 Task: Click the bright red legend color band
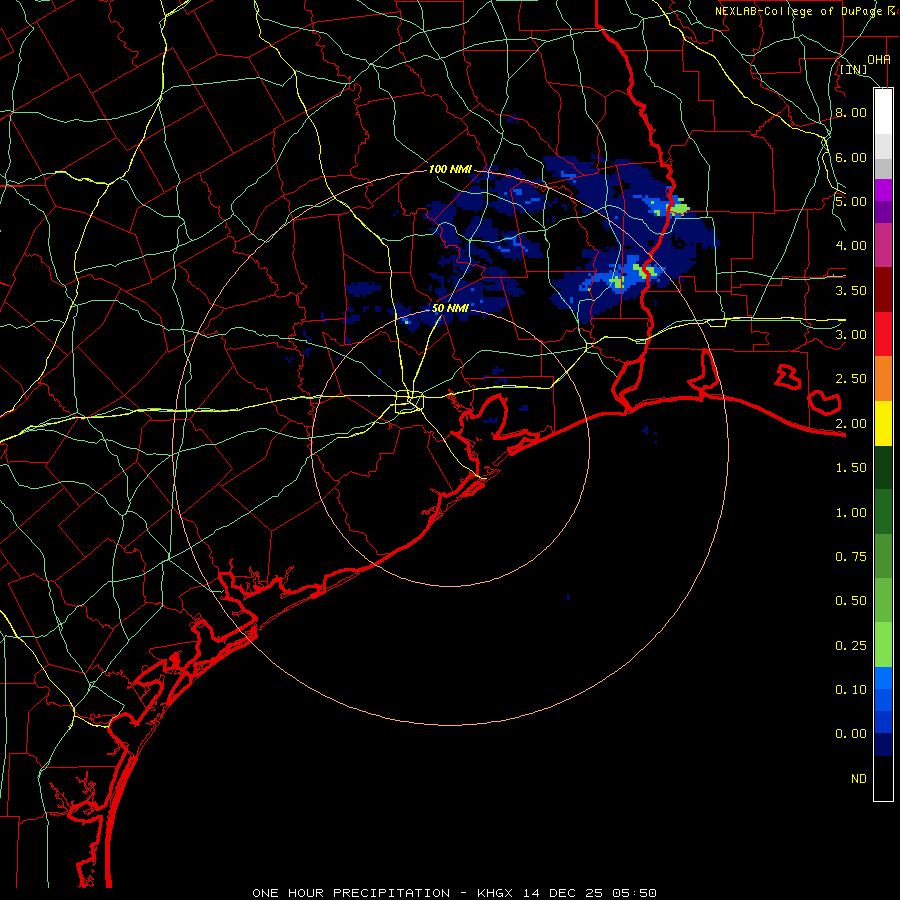coord(883,334)
